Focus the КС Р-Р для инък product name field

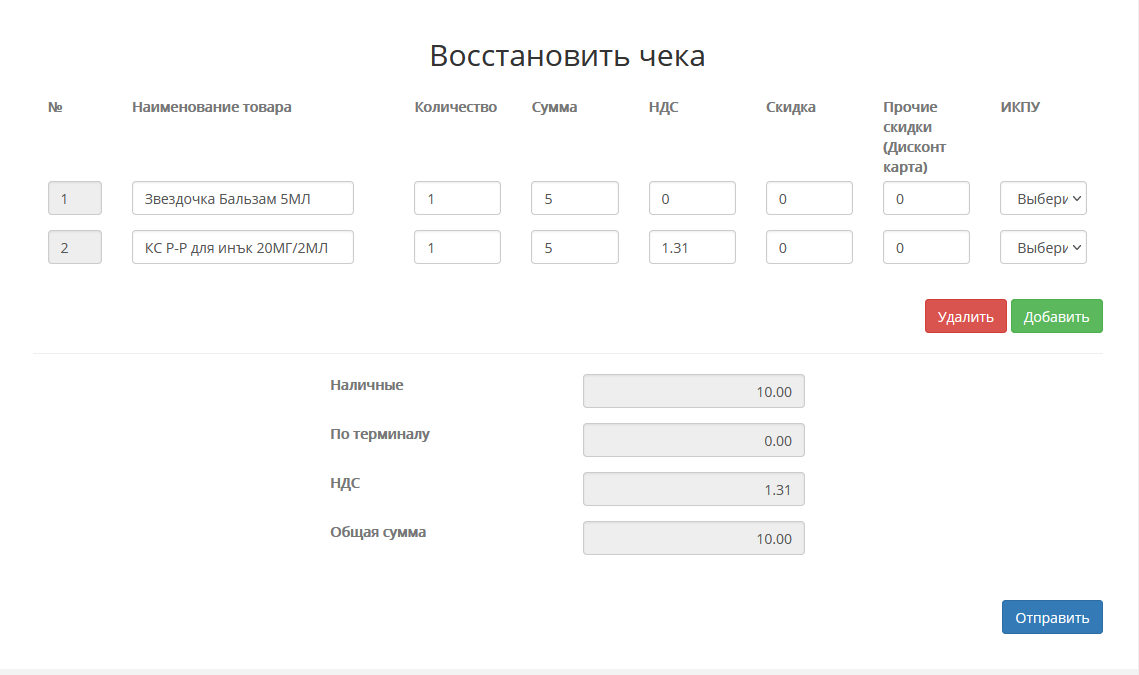click(243, 247)
